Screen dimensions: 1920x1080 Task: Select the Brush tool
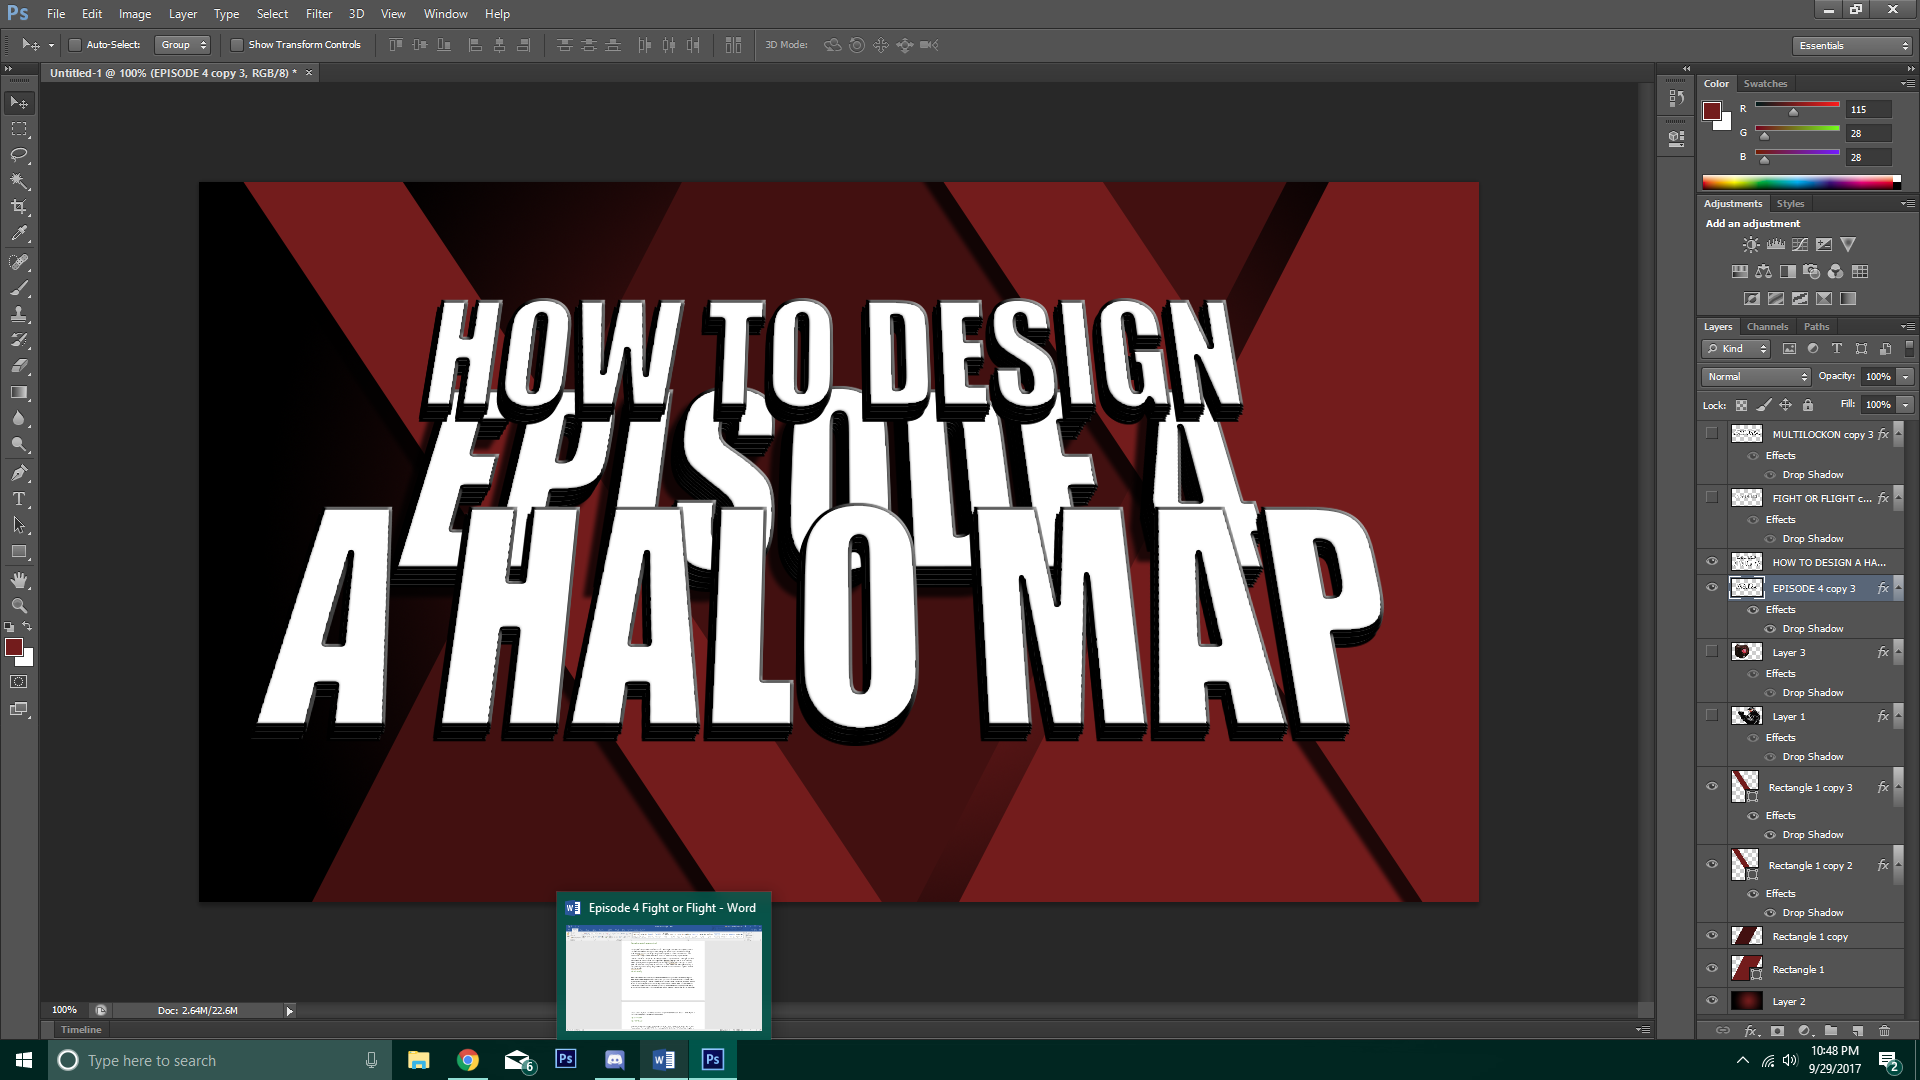pyautogui.click(x=19, y=288)
